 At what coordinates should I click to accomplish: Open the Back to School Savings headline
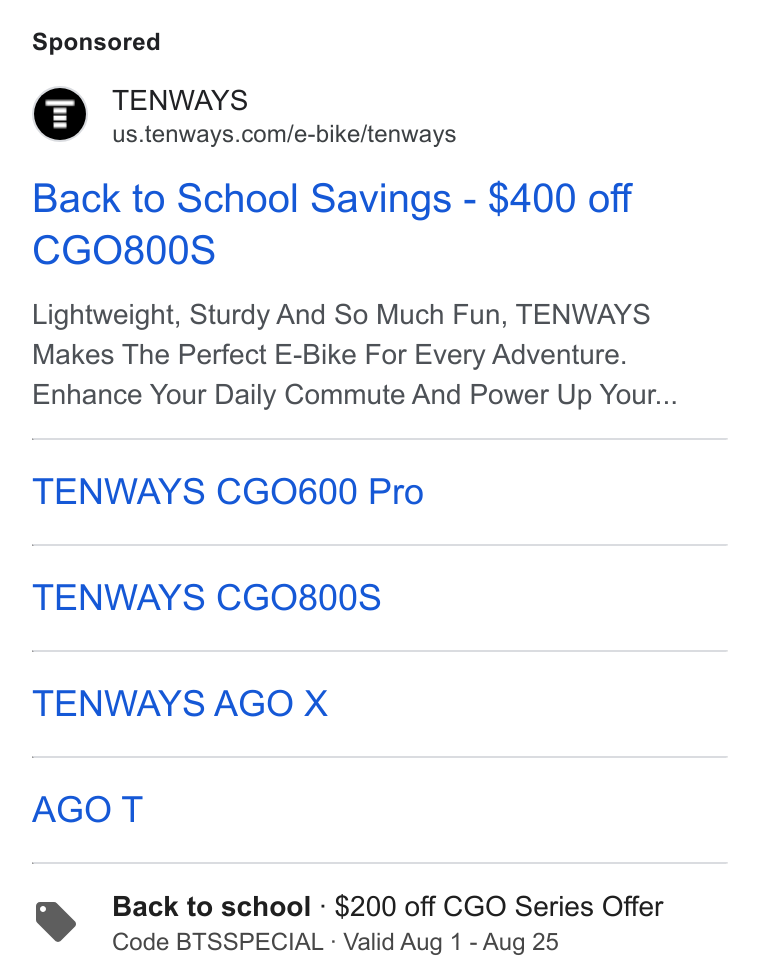(332, 224)
